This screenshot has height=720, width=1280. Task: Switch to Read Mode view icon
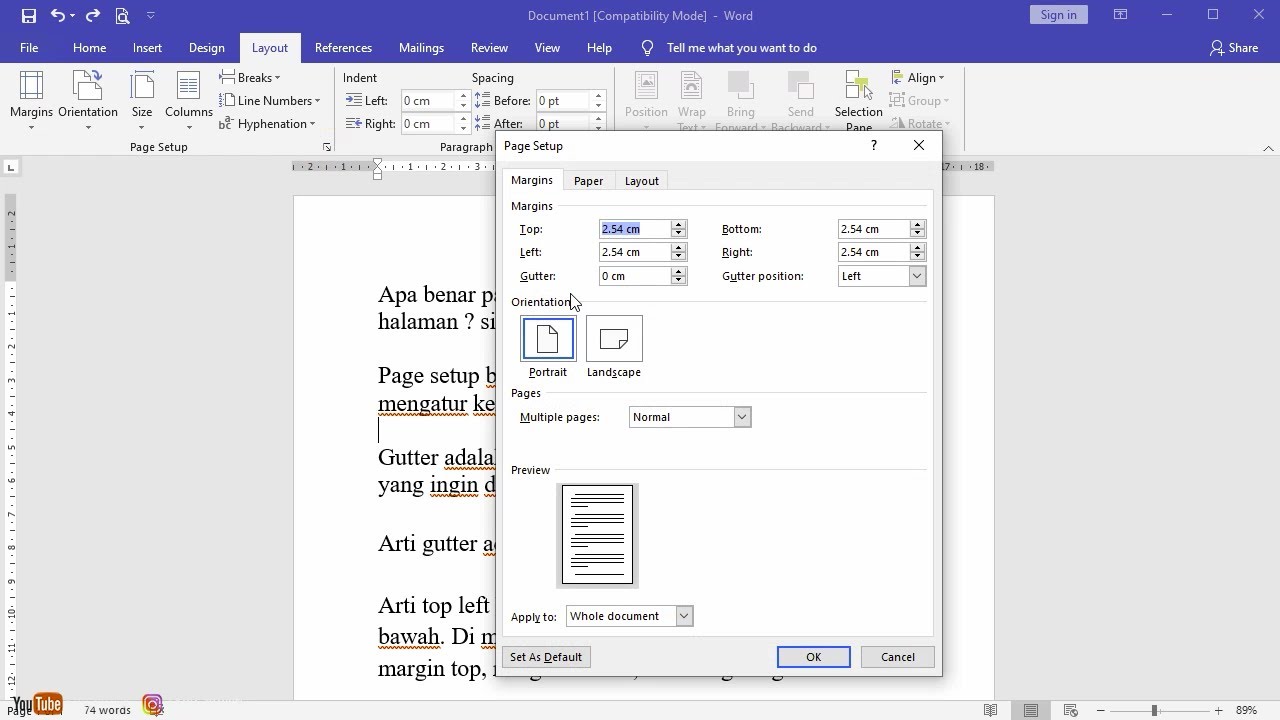click(990, 710)
